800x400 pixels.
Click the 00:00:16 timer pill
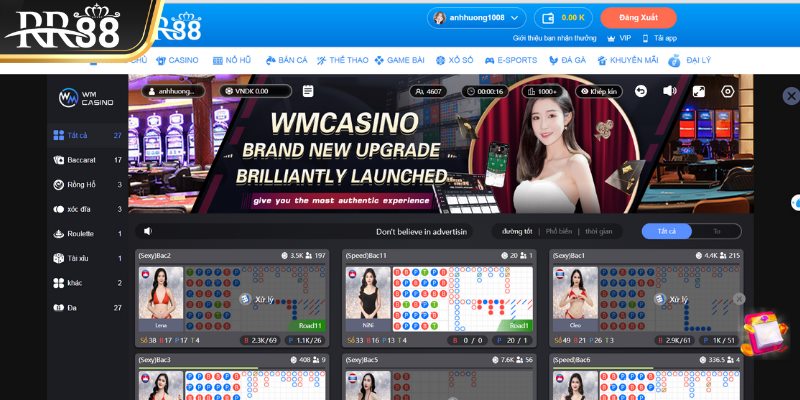(x=485, y=91)
